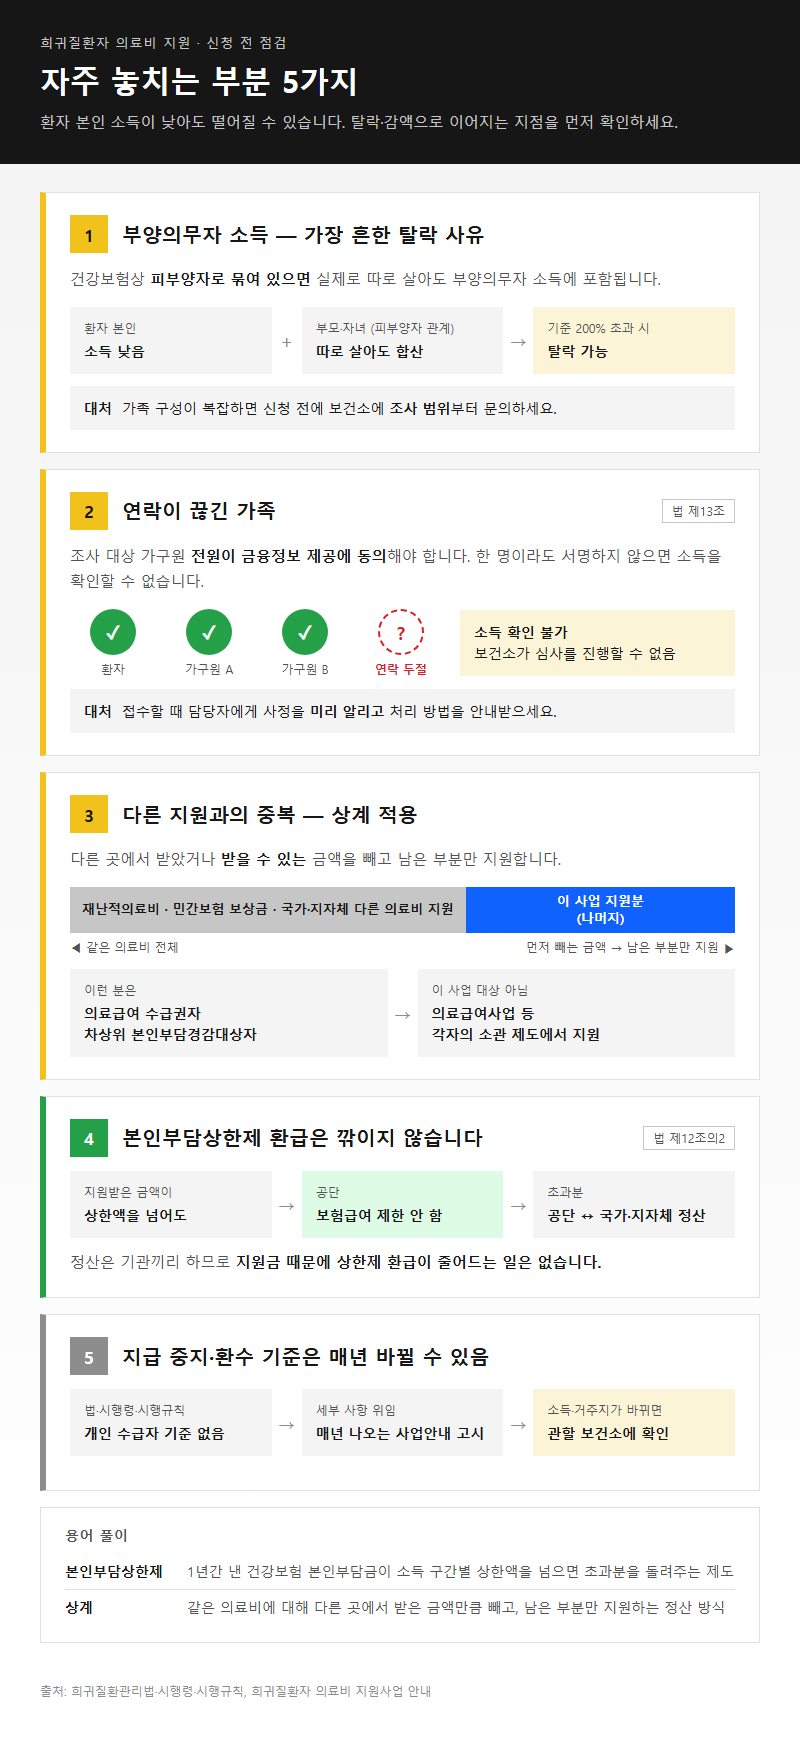Screen dimensions: 800x1741
Task: Click the 먼저 빼는 금액 → 남은 부분만 지원 label
Action: [630, 947]
